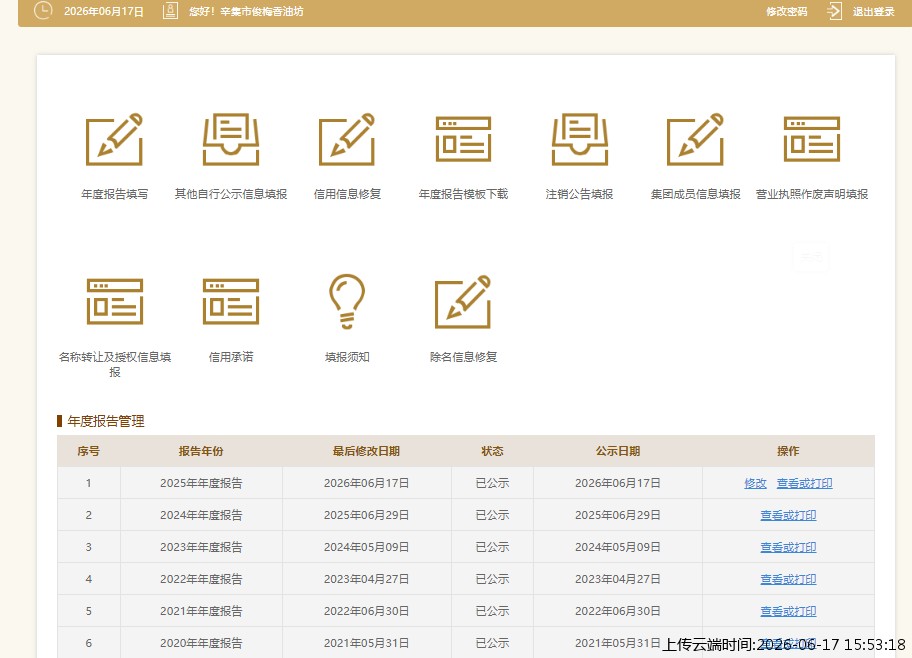Open the 信用信息修复 icon

coord(347,140)
